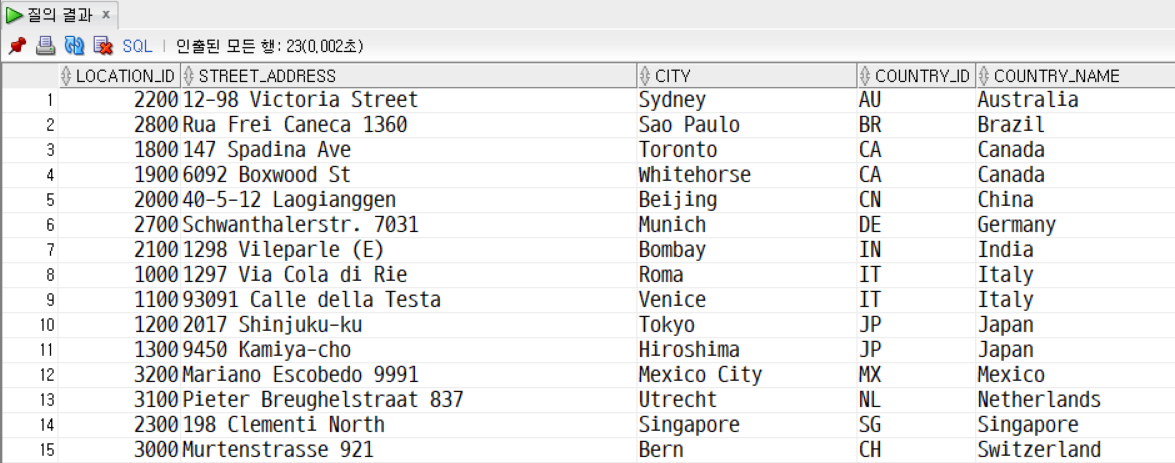Click country ID cell 'CH'

[x=916, y=450]
